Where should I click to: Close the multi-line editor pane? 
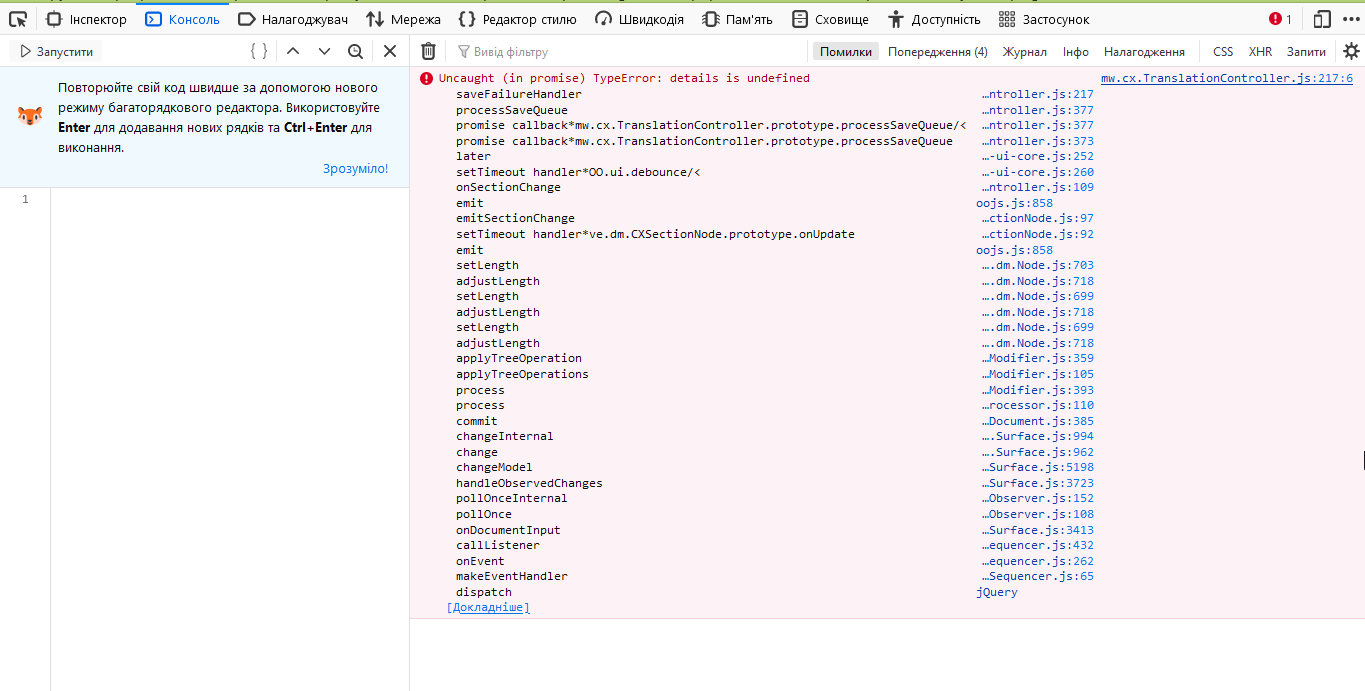point(390,51)
